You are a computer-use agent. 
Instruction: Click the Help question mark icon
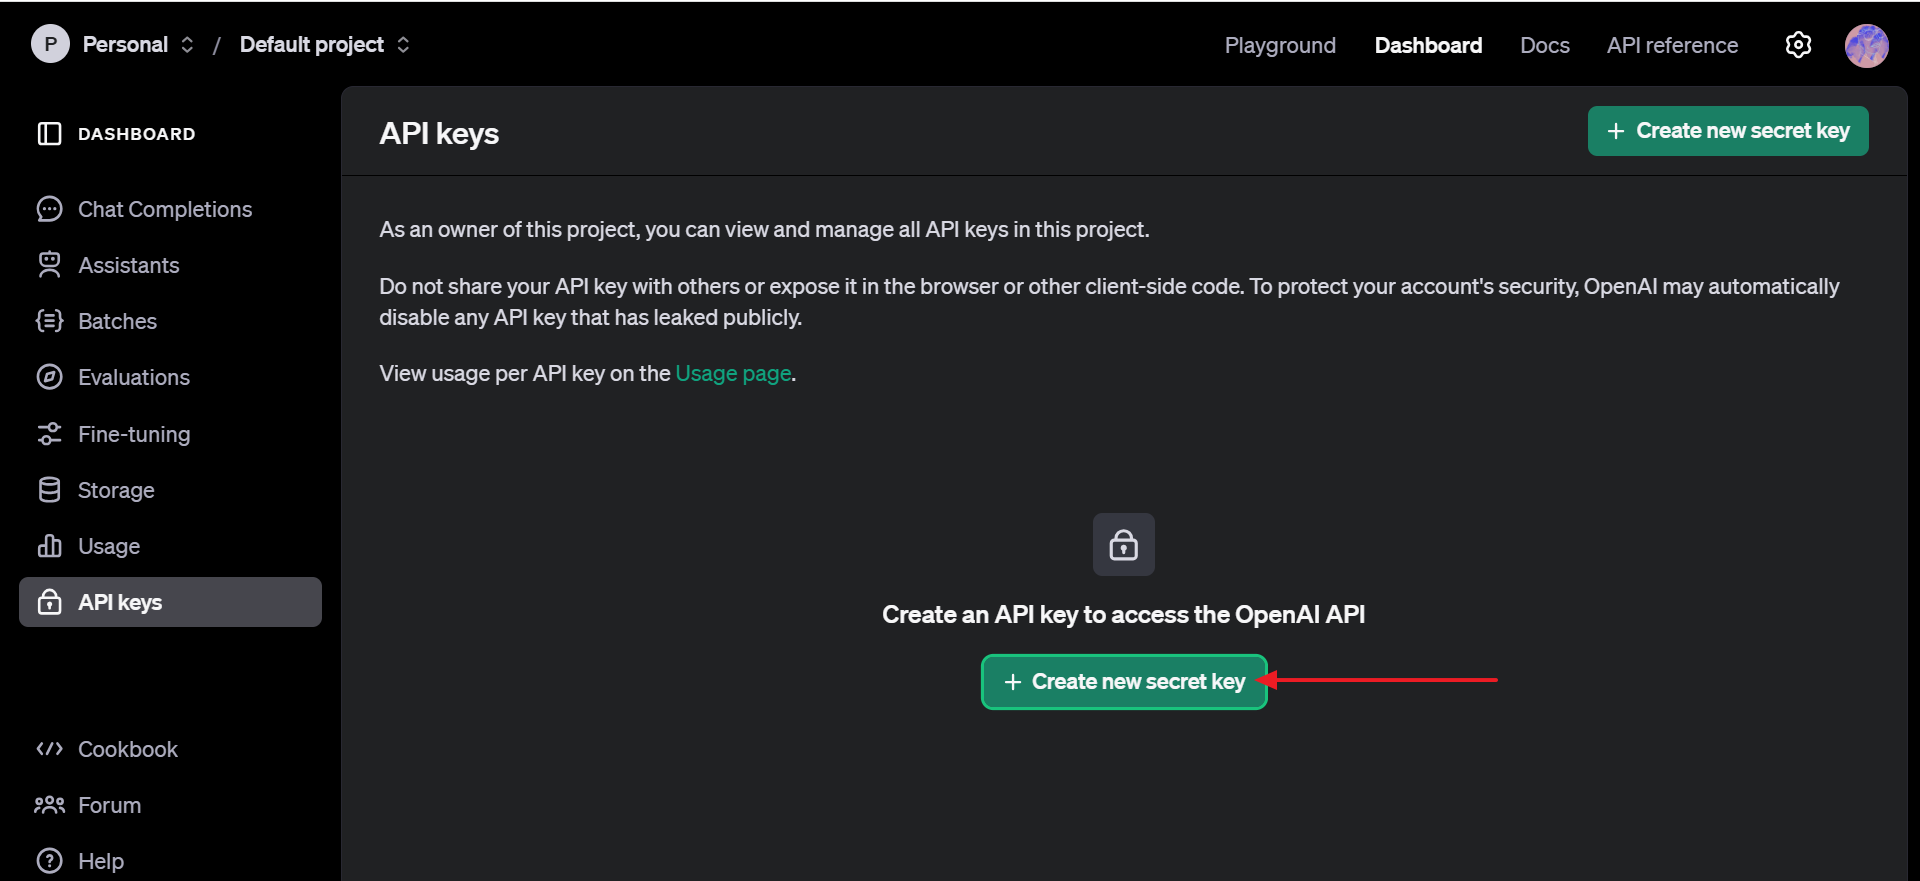point(49,861)
